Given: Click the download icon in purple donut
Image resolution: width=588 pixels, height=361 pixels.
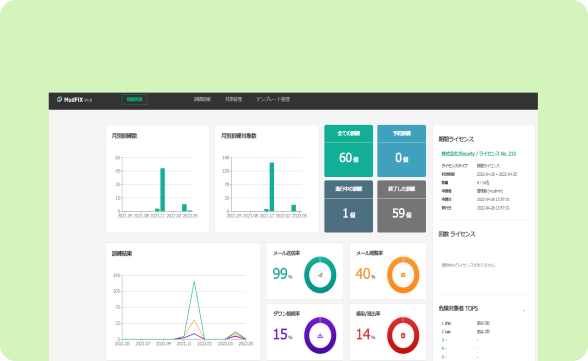Looking at the screenshot, I should (x=320, y=336).
